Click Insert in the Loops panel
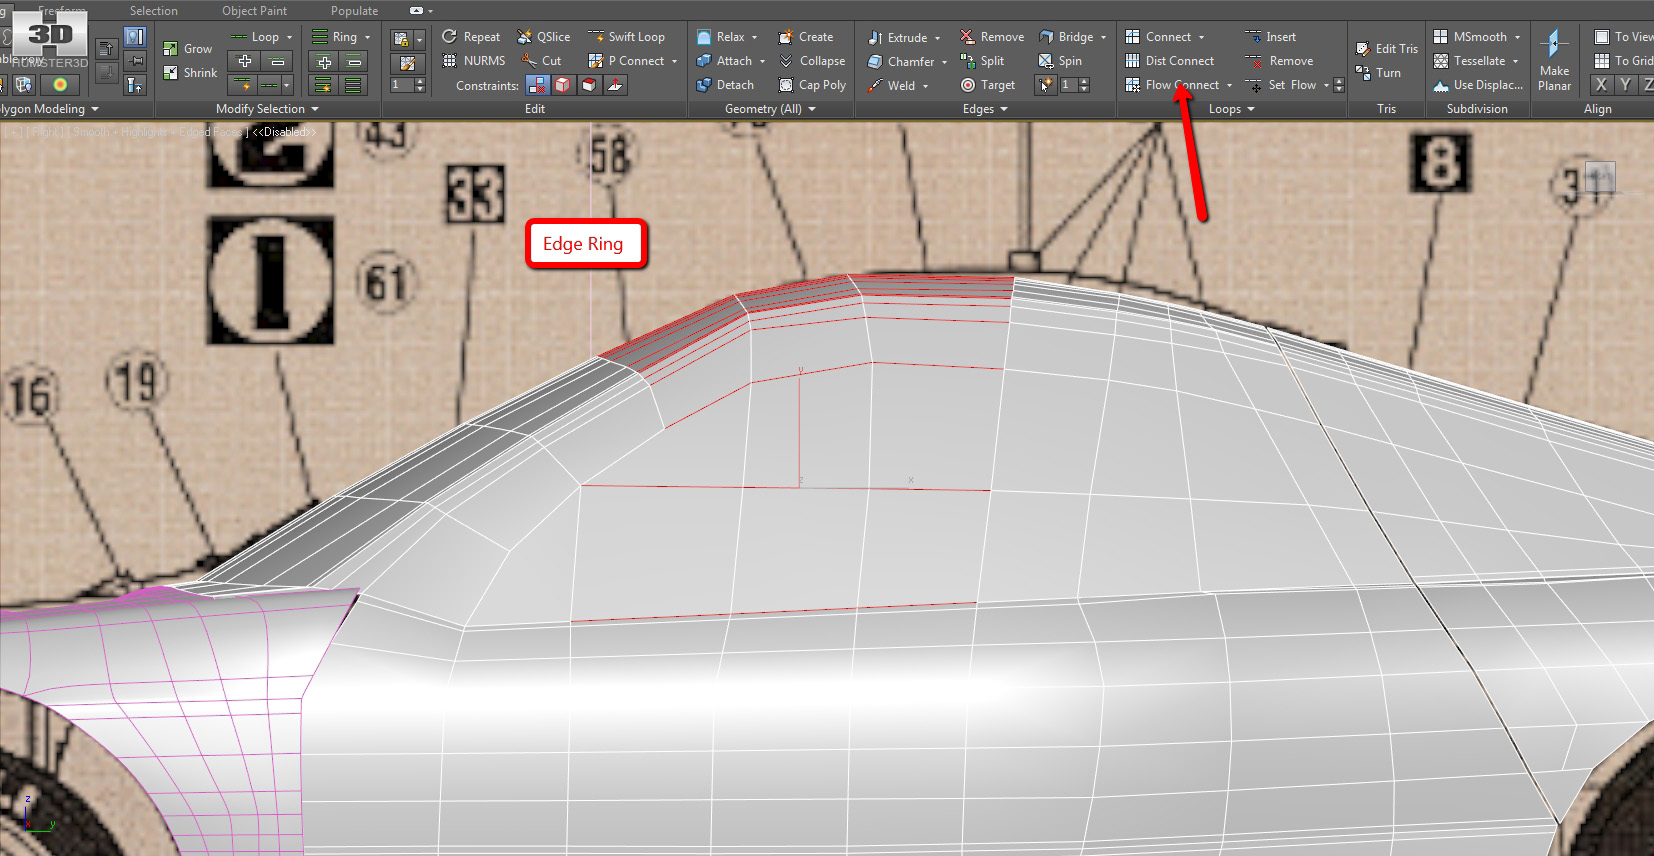Screen dimensions: 1654x856 pos(1270,37)
